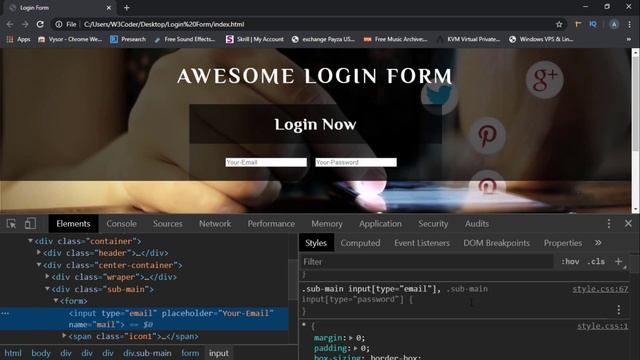Close the Login Form tab

point(109,8)
